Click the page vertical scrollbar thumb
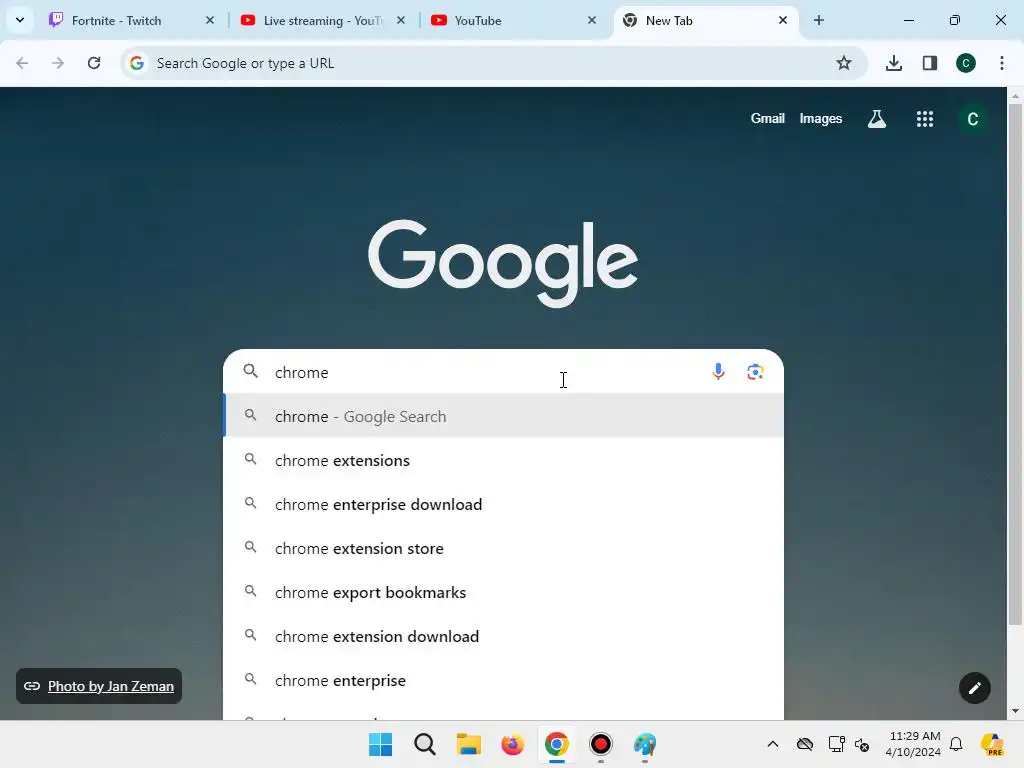1024x768 pixels. point(1015,364)
